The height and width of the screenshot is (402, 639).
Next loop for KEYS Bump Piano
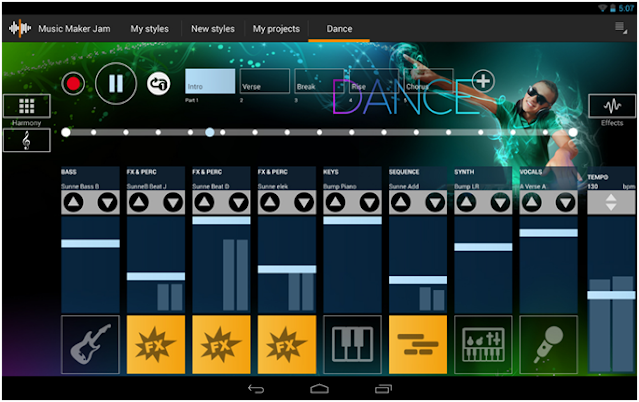[370, 202]
